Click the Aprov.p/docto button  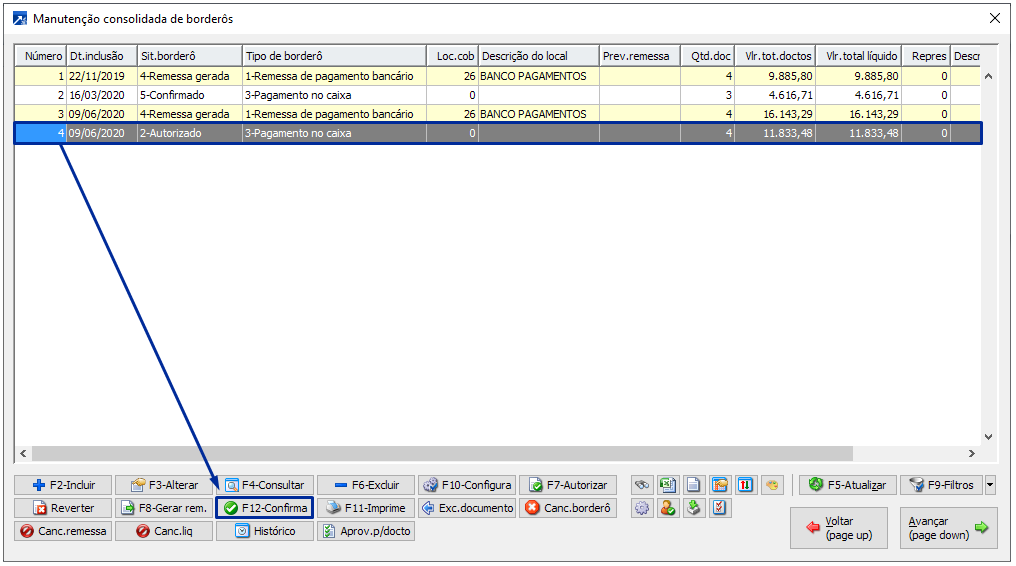[366, 531]
